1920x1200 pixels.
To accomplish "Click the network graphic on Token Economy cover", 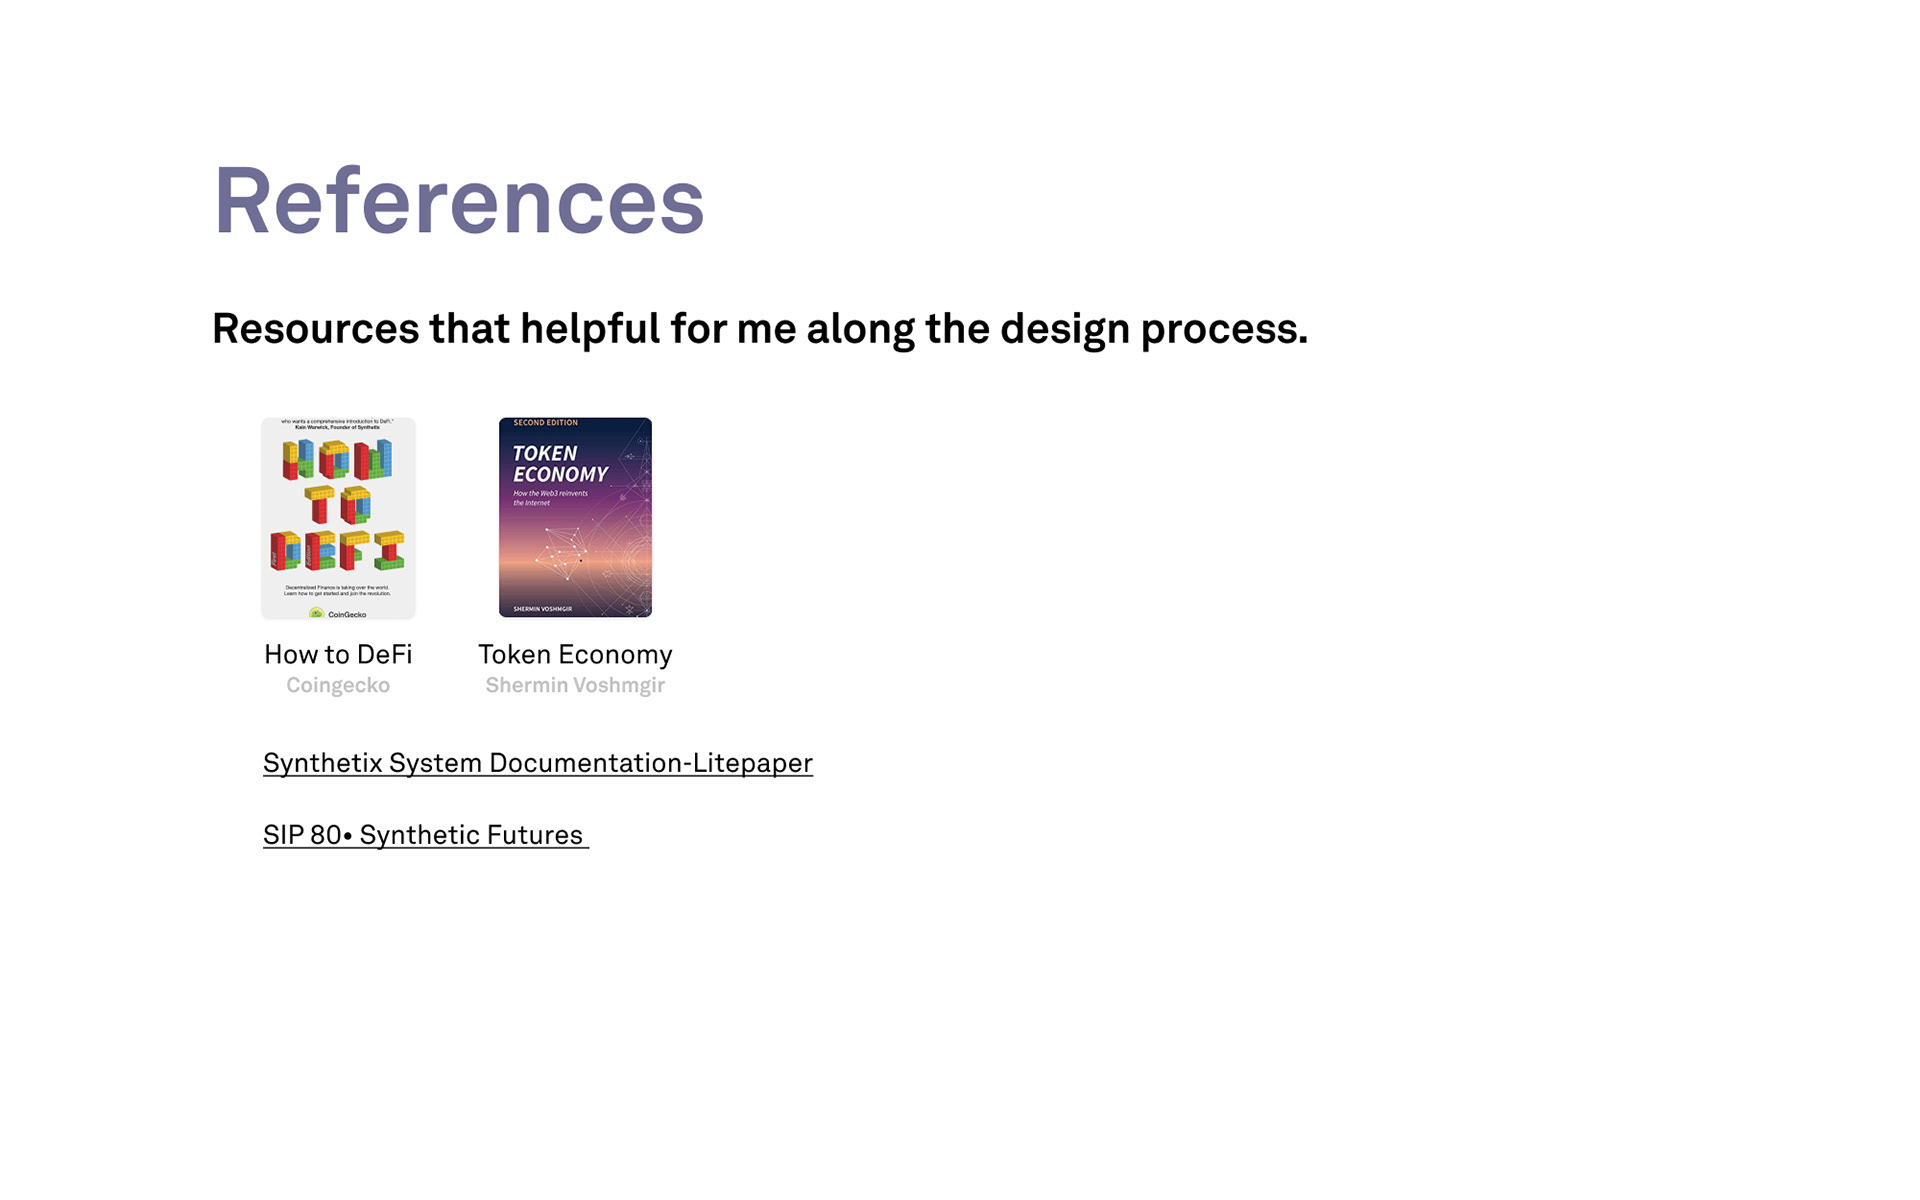I will (563, 550).
